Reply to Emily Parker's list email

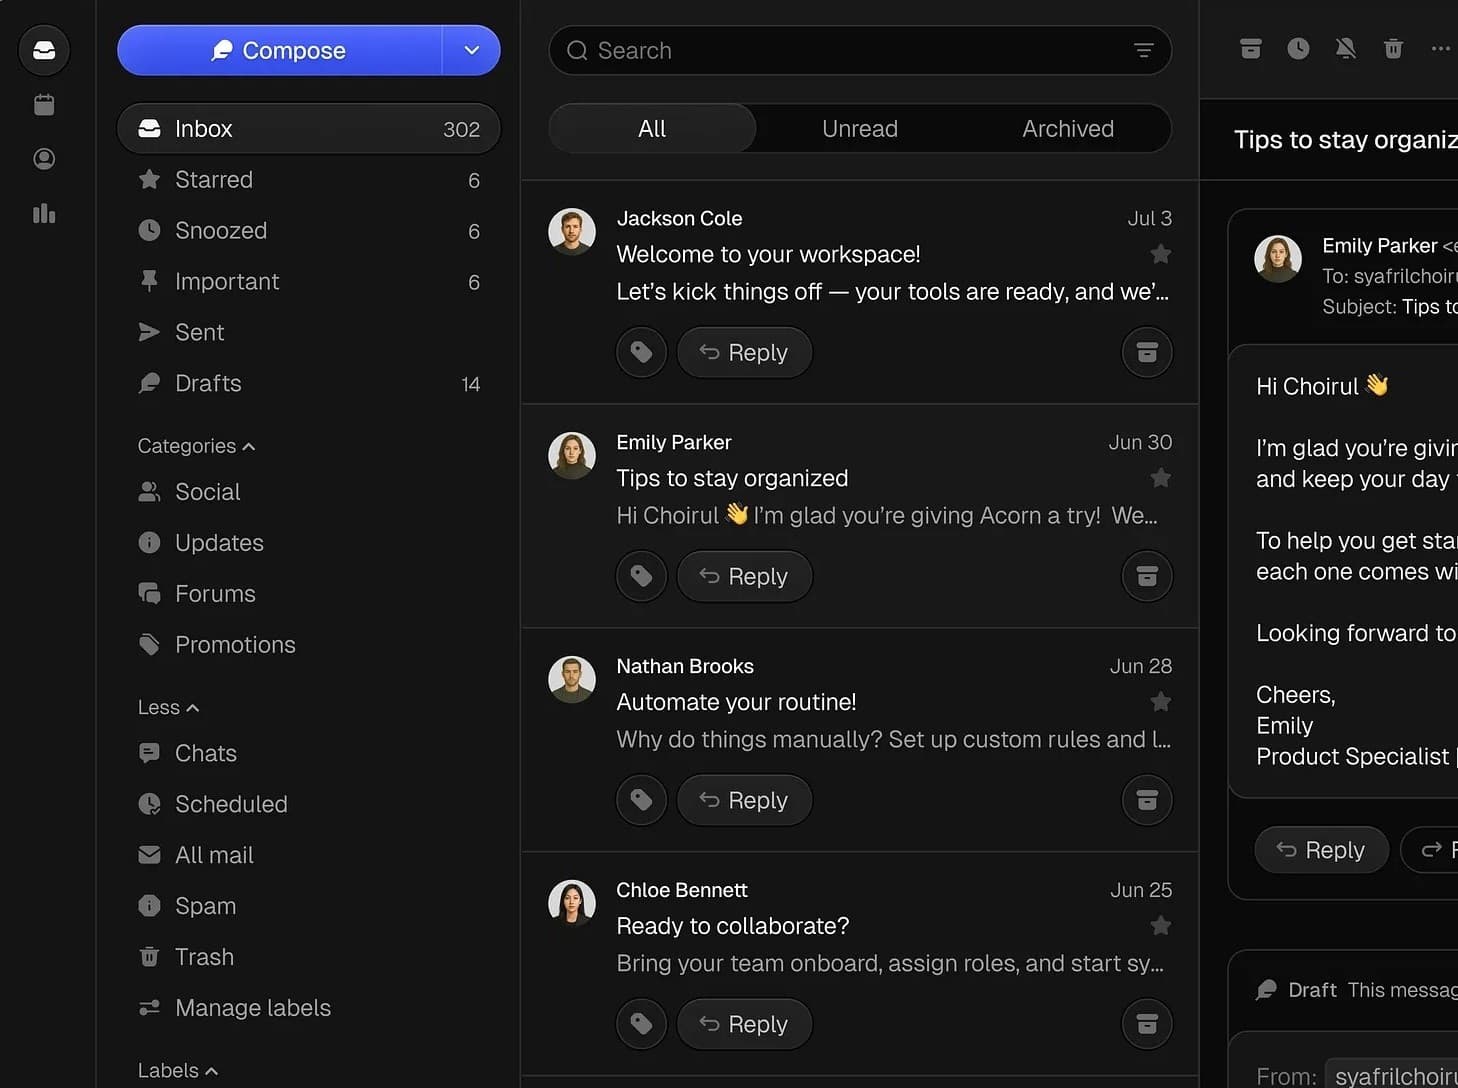(x=744, y=576)
